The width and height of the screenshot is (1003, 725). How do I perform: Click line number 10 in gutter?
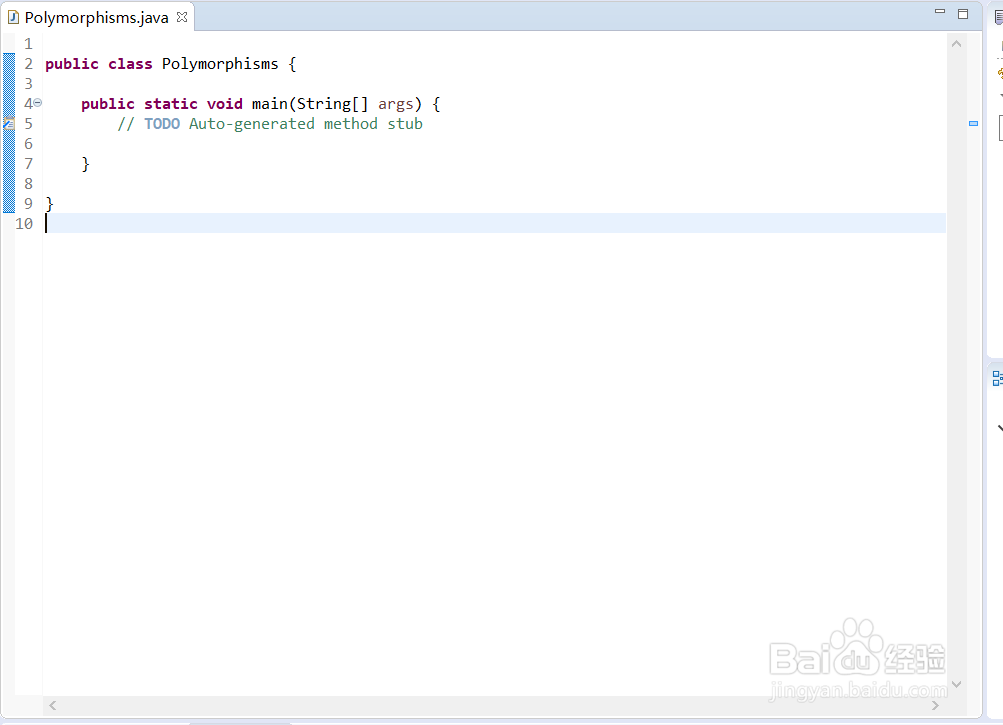(24, 223)
